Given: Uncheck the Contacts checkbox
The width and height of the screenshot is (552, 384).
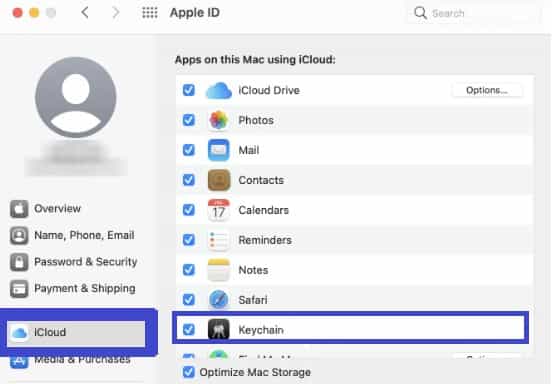Looking at the screenshot, I should (x=189, y=180).
